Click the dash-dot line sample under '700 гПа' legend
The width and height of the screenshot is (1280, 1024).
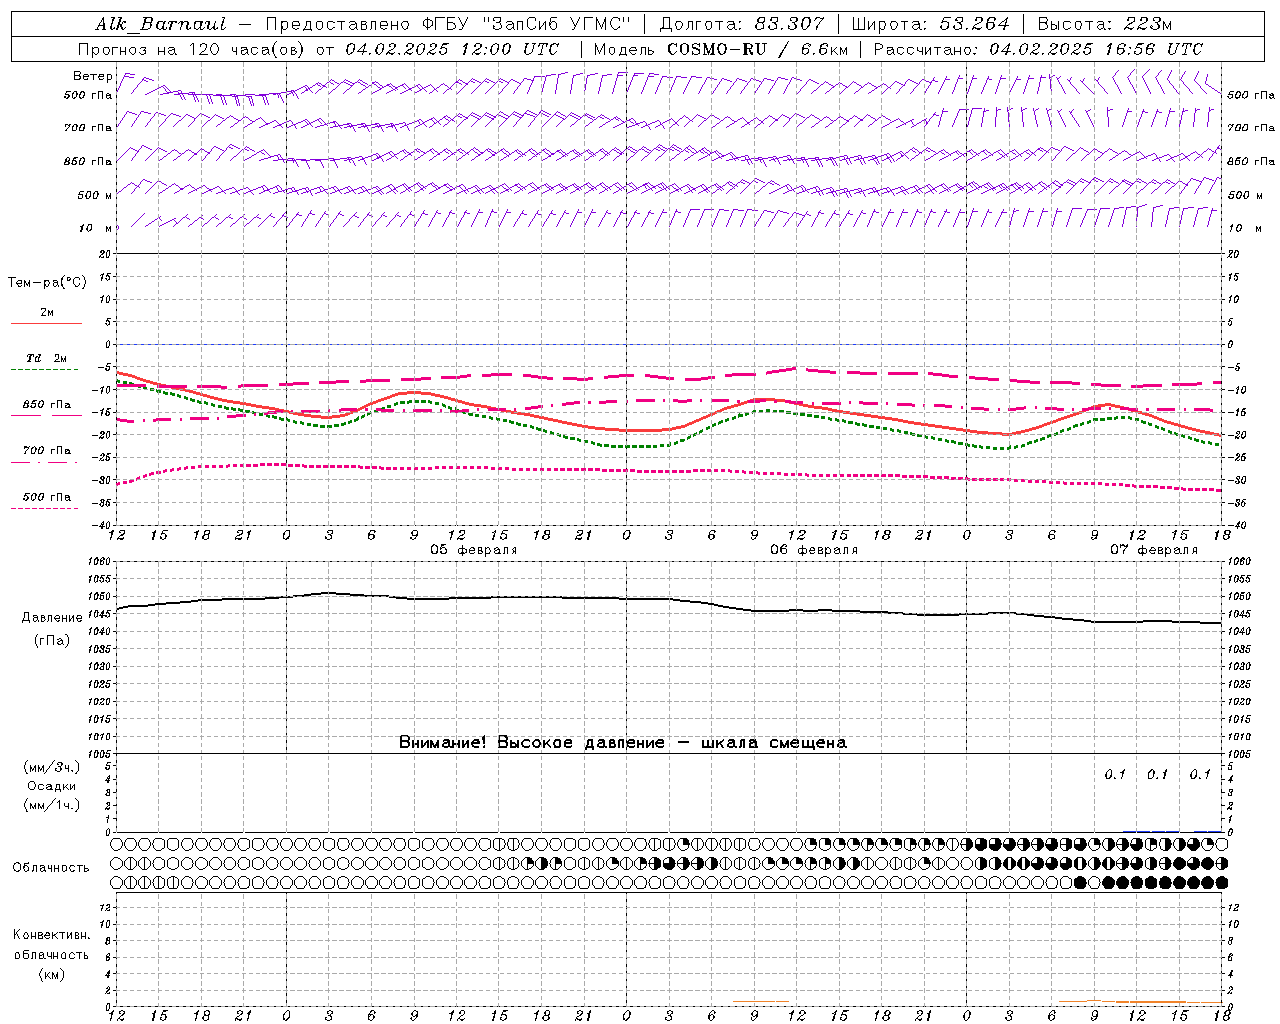click(x=46, y=462)
